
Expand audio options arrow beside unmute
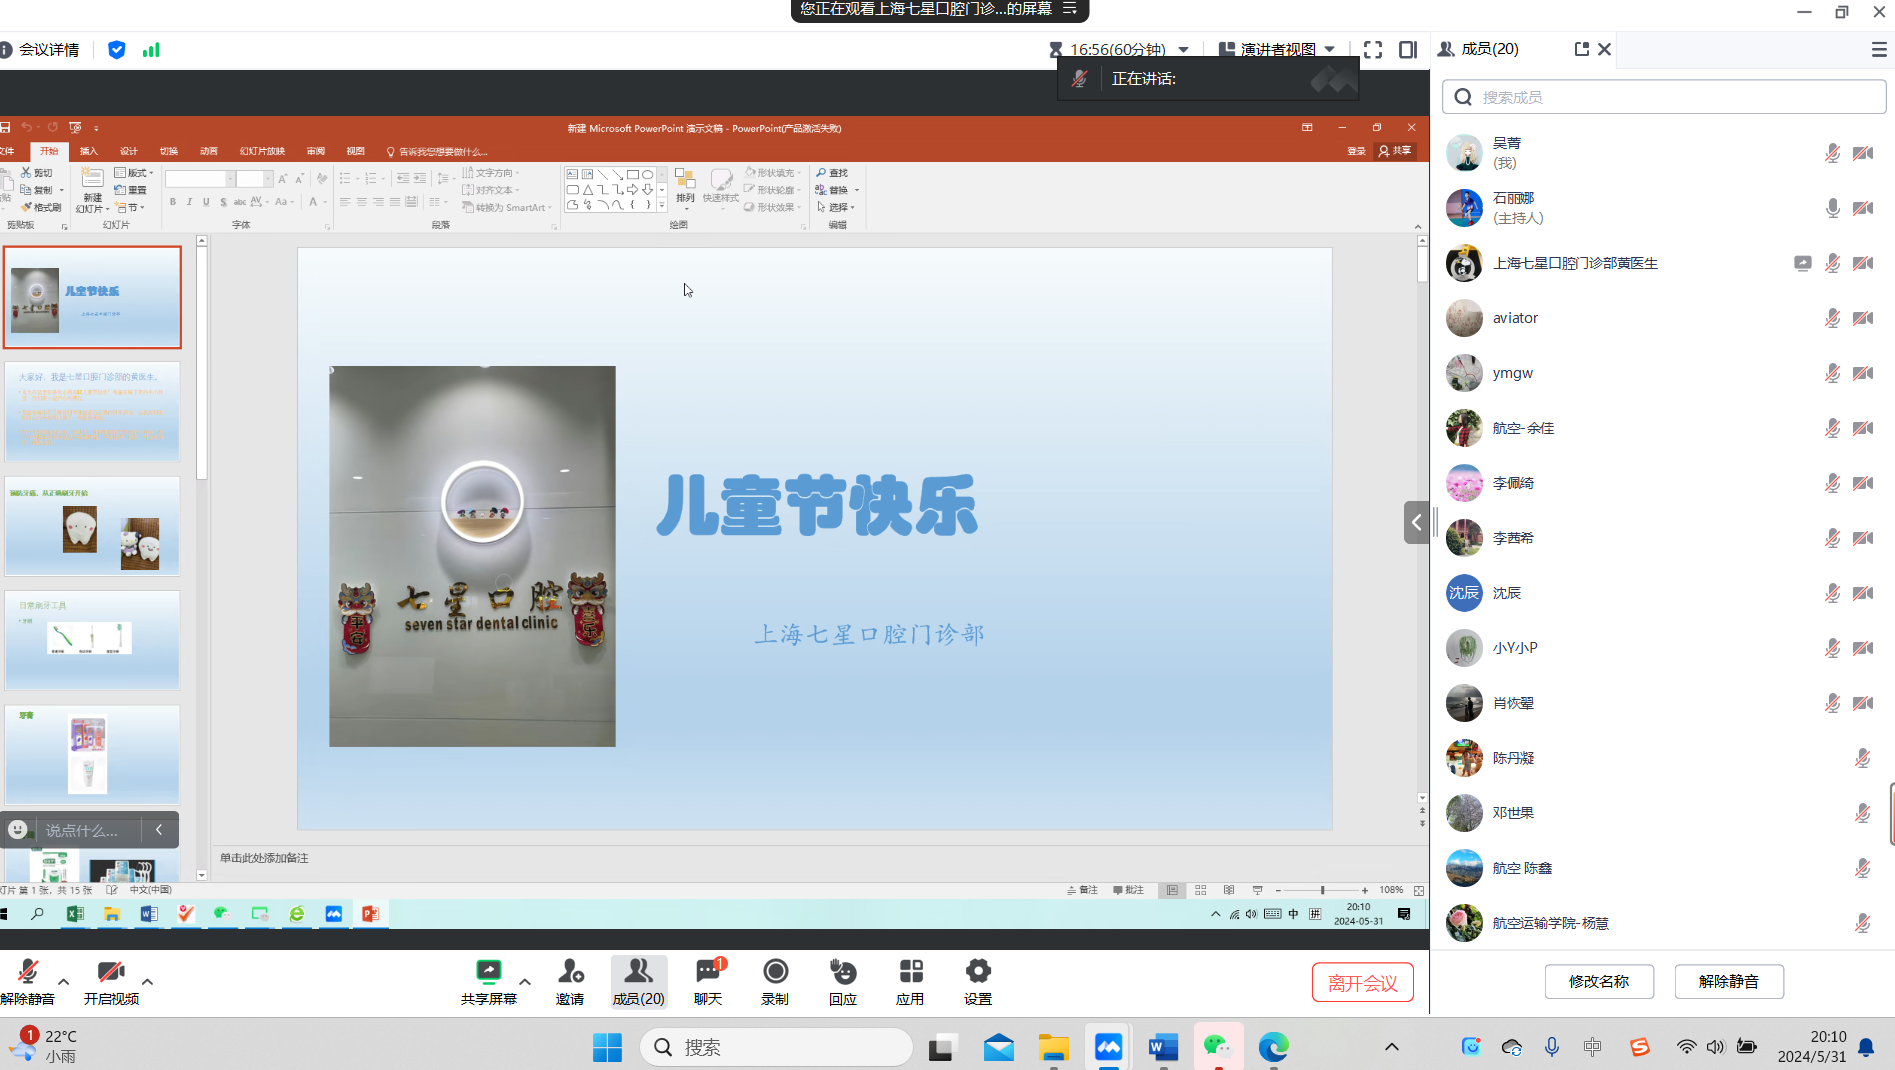coord(64,981)
